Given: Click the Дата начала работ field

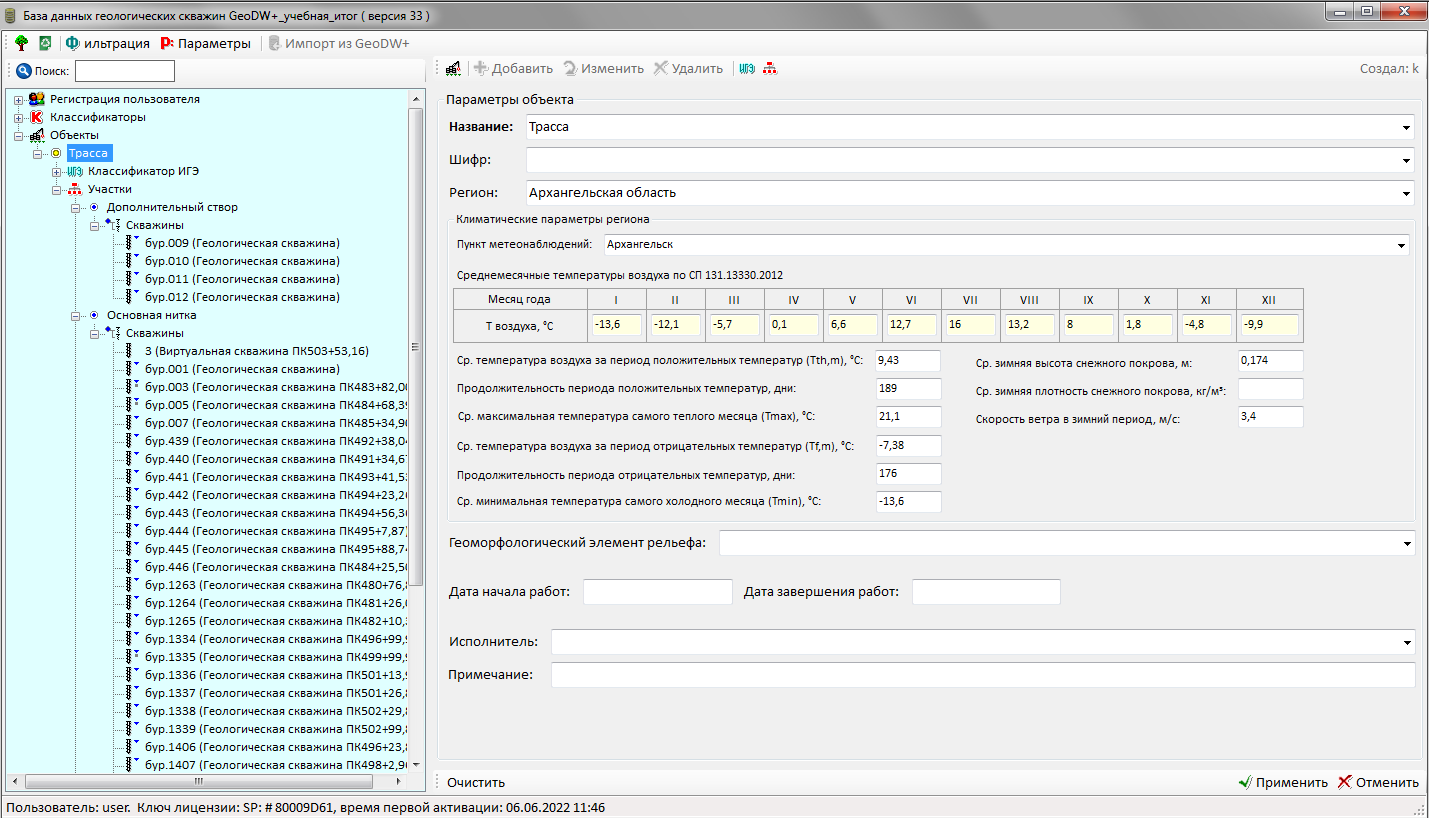Looking at the screenshot, I should click(657, 592).
